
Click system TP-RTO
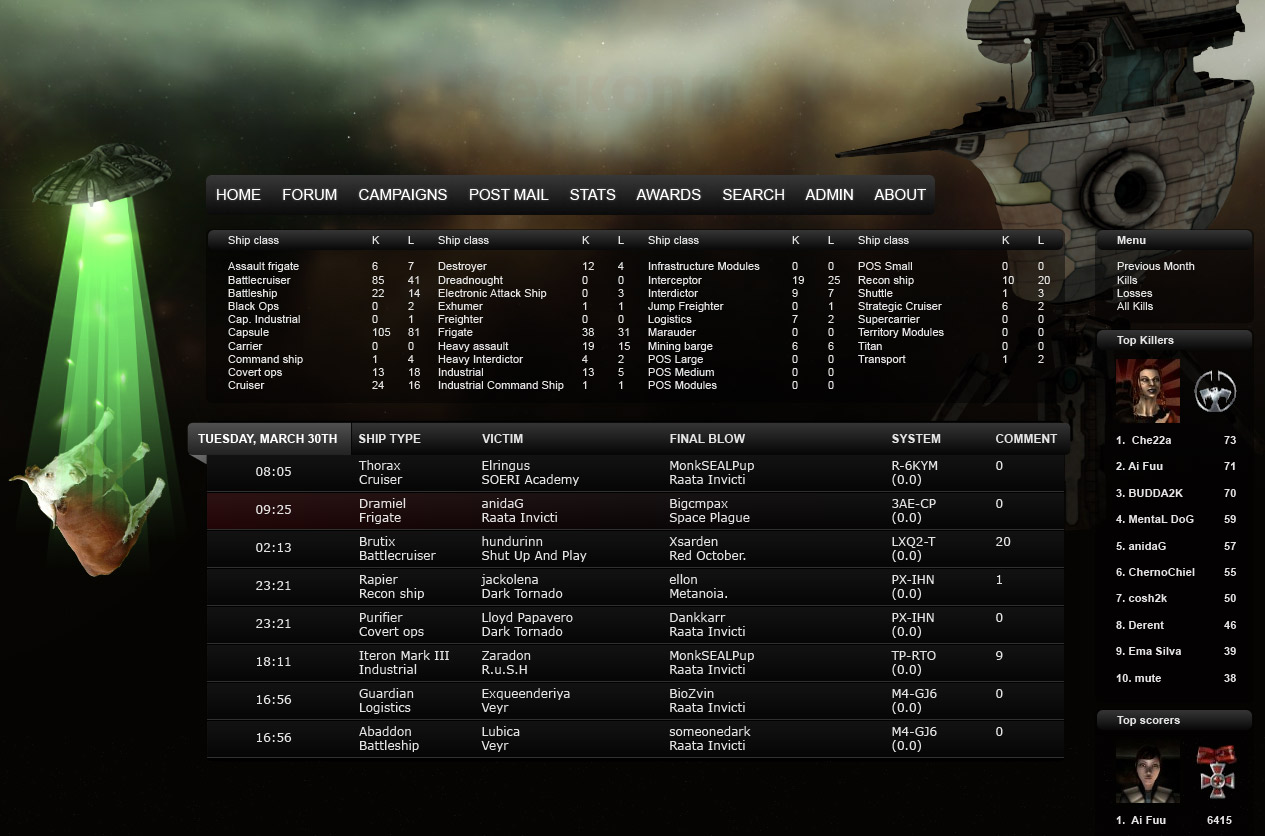pyautogui.click(x=914, y=656)
